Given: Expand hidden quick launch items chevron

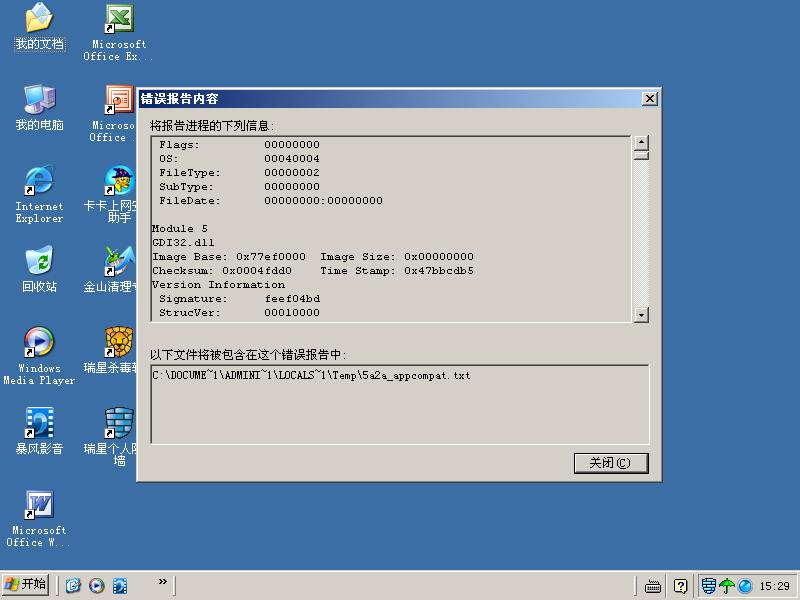Looking at the screenshot, I should [x=163, y=582].
